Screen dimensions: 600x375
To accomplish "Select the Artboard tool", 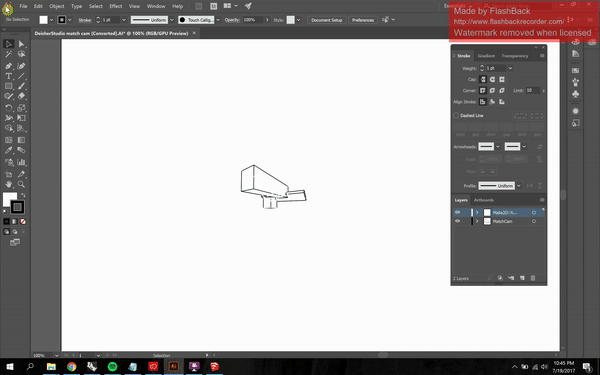I will (x=8, y=174).
